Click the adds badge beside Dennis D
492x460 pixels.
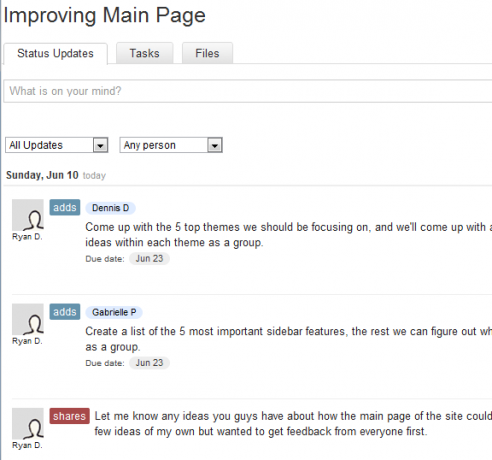(65, 207)
